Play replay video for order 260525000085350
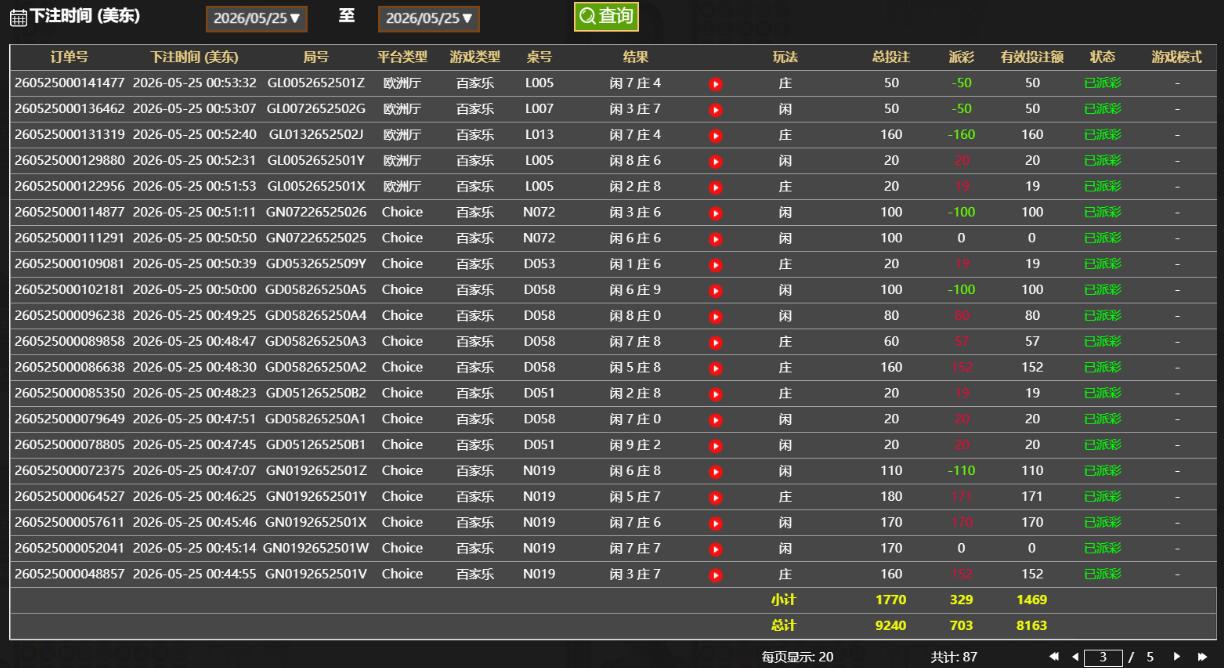Image resolution: width=1224 pixels, height=668 pixels. tap(715, 395)
